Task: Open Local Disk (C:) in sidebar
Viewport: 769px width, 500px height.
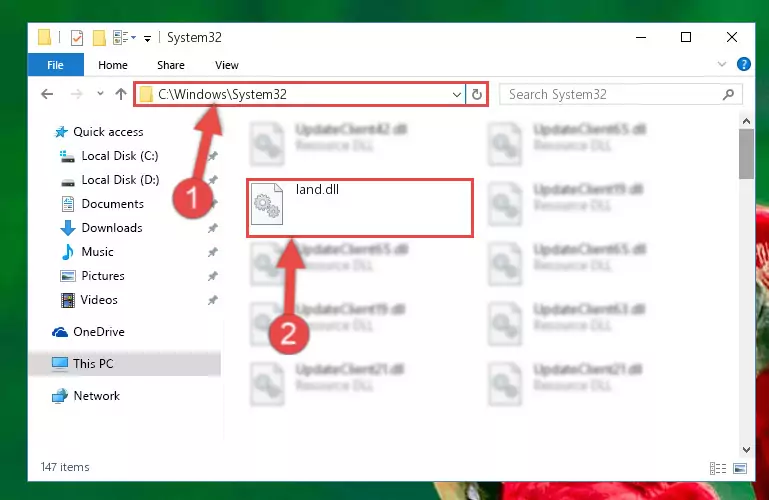Action: (120, 156)
